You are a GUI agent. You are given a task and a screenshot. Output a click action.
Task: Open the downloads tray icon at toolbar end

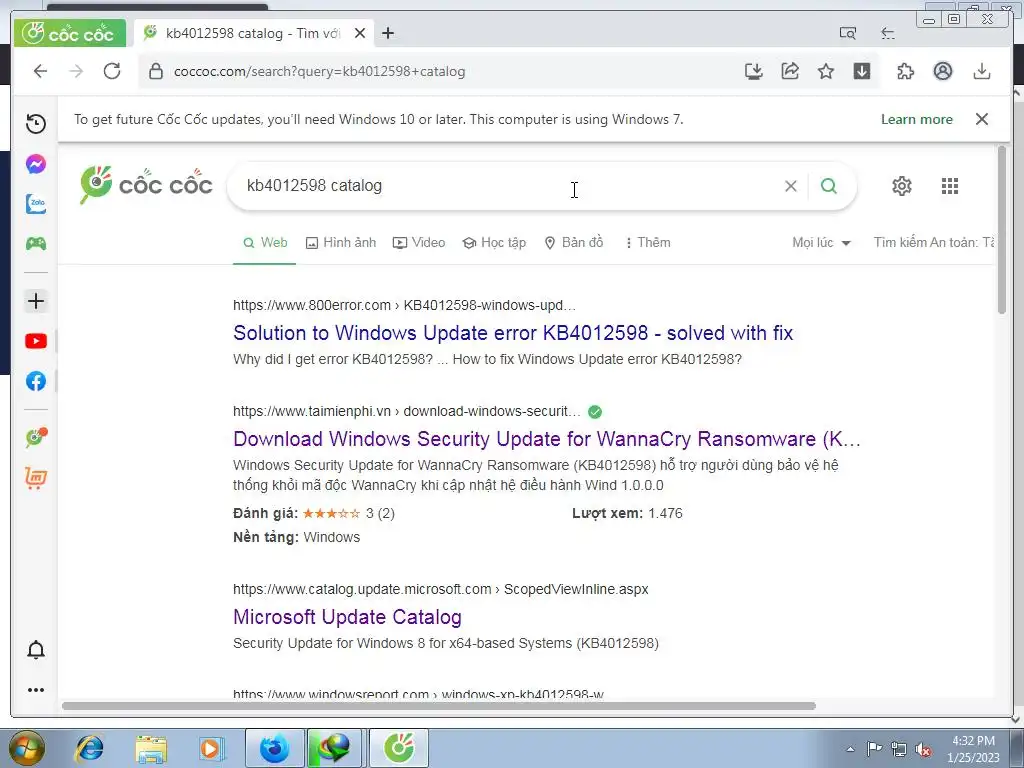tap(982, 71)
